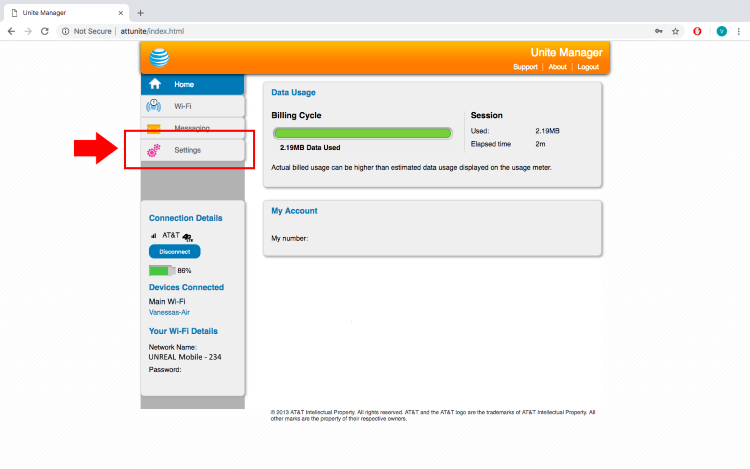Click the UNREAL Mobile - 234 network name
This screenshot has height=469, width=750.
185,357
